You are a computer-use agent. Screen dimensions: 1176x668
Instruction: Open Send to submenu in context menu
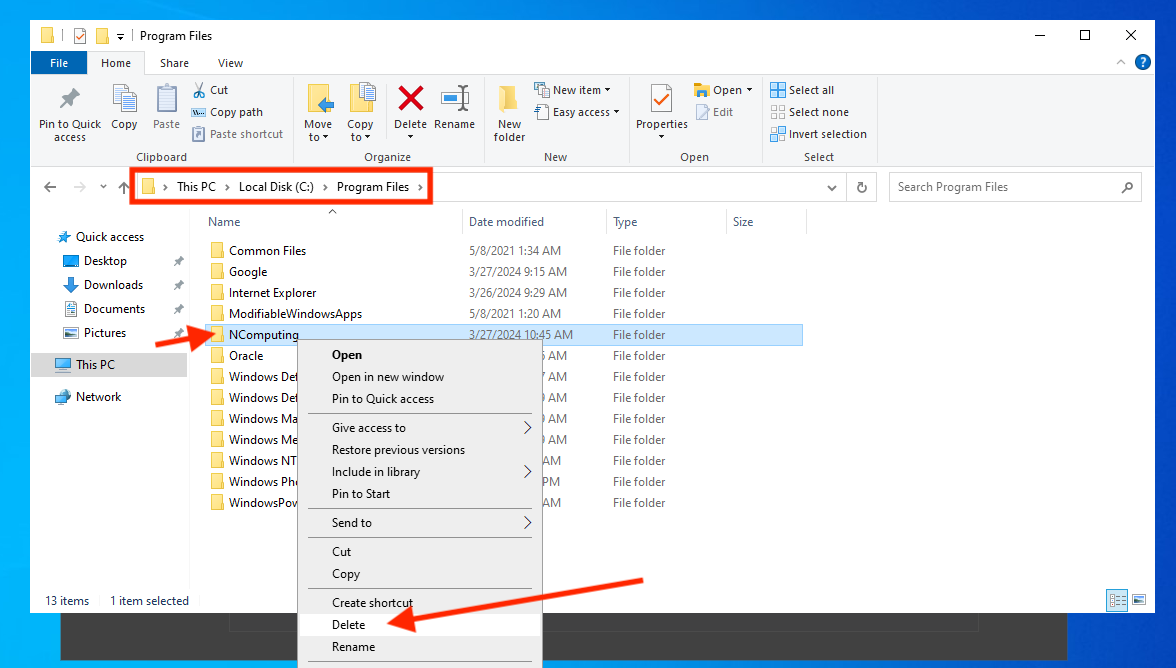tap(419, 523)
